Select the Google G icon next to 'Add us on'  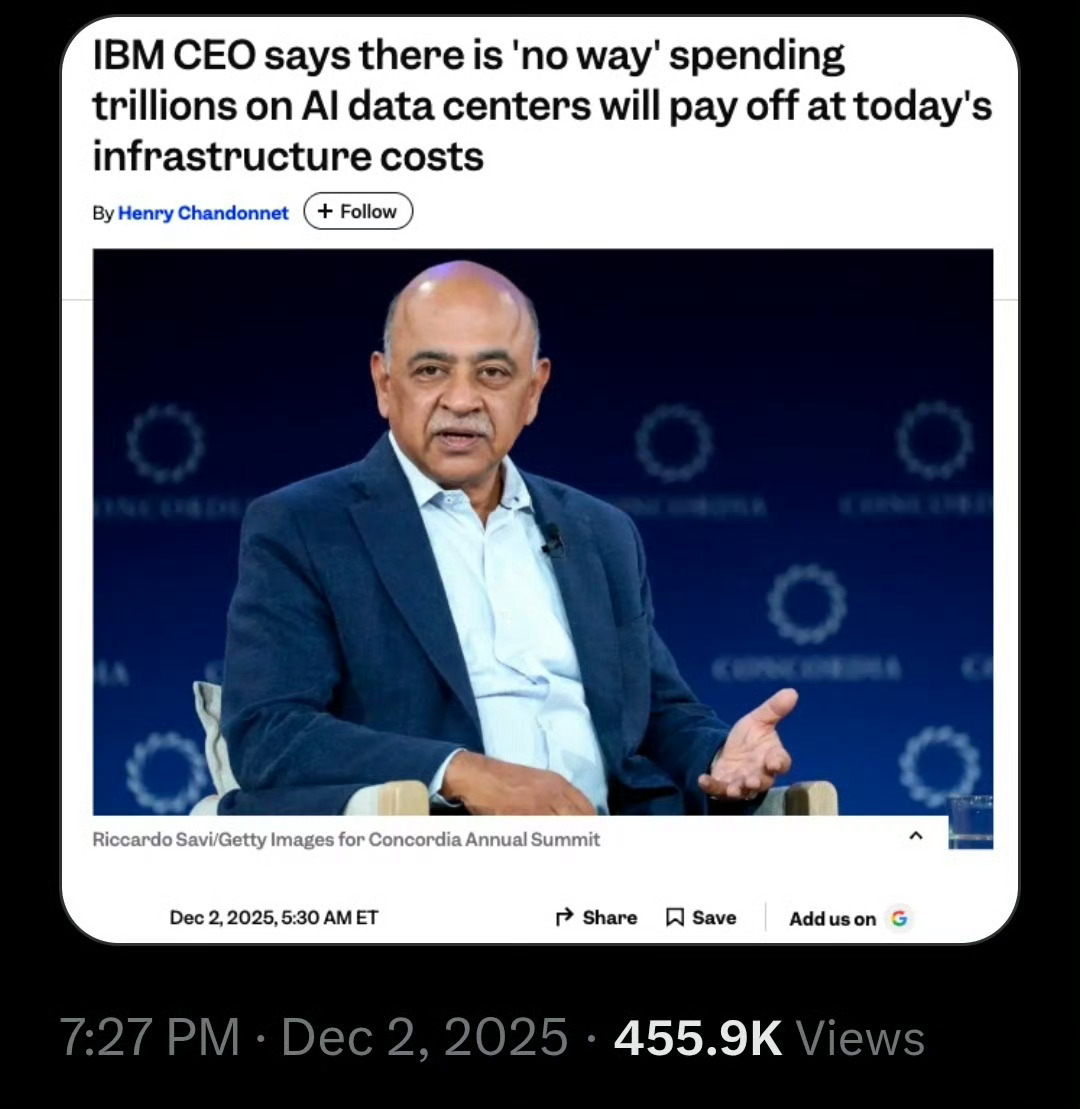pos(901,918)
